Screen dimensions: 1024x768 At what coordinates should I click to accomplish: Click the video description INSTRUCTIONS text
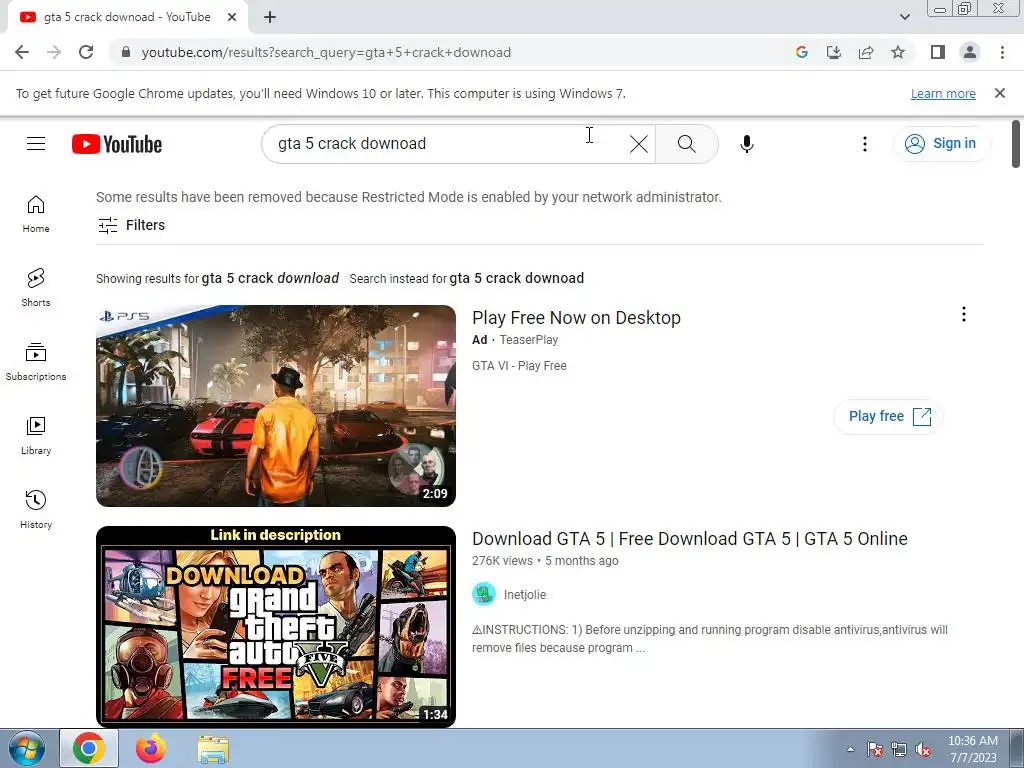click(x=710, y=639)
